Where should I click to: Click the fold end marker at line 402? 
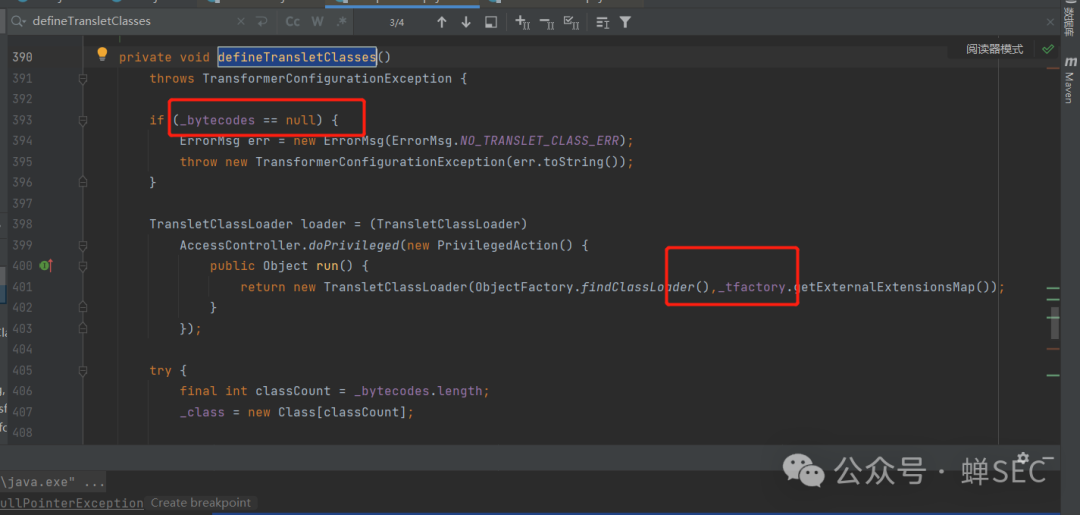pos(83,308)
